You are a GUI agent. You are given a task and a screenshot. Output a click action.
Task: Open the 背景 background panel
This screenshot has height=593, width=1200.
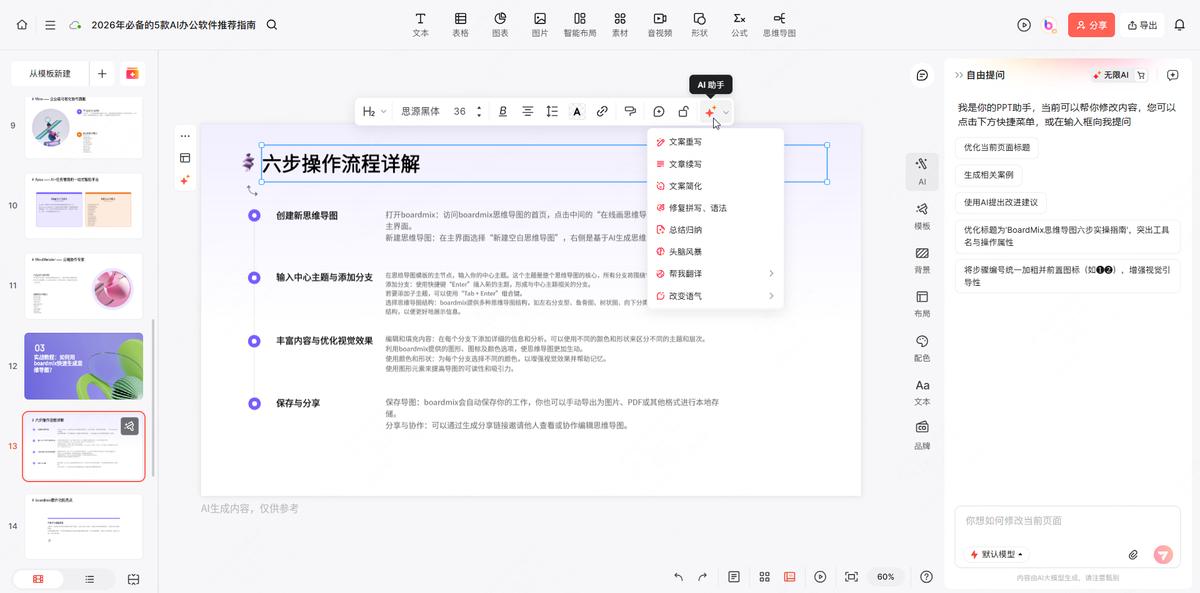point(922,260)
